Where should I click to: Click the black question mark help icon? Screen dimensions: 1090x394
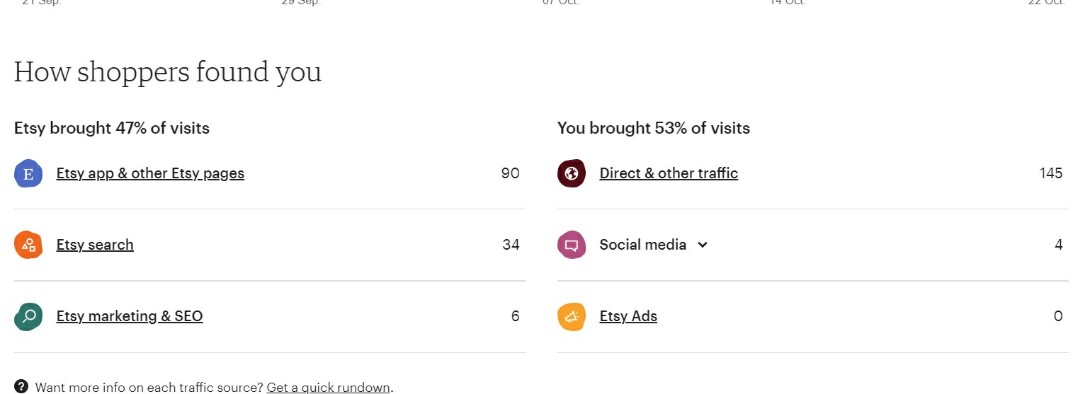tap(21, 386)
